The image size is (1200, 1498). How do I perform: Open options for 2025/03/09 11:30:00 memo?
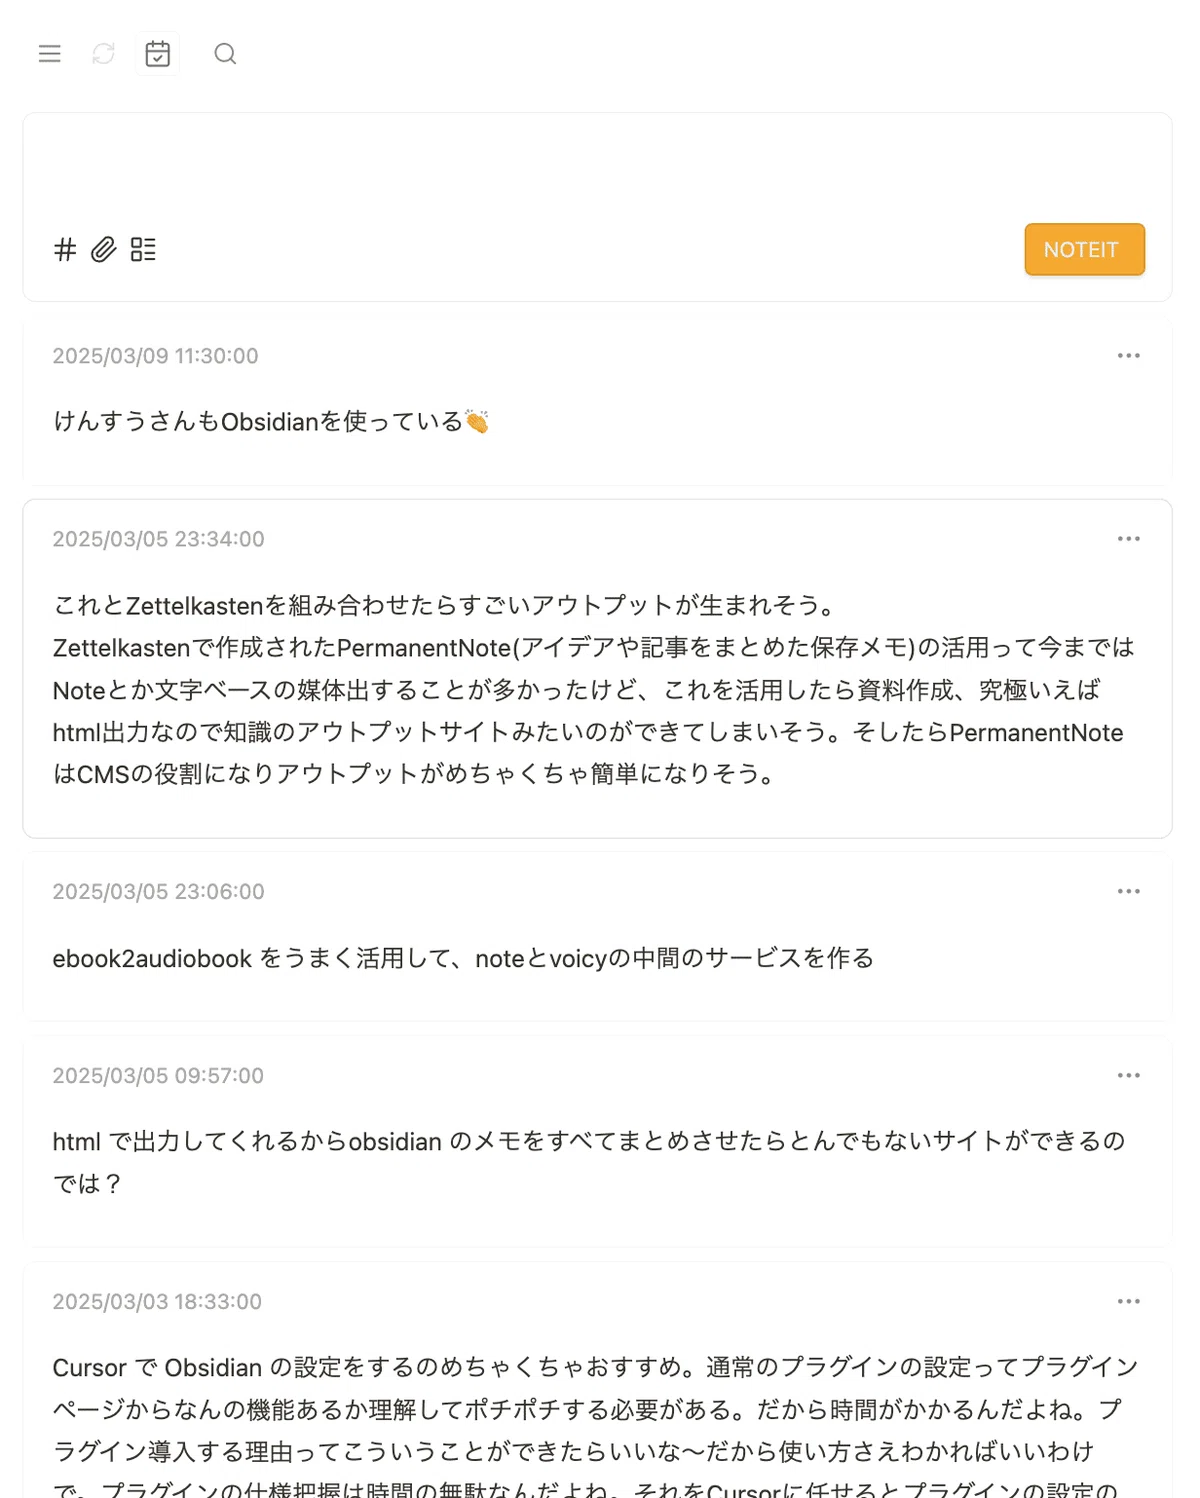point(1128,356)
